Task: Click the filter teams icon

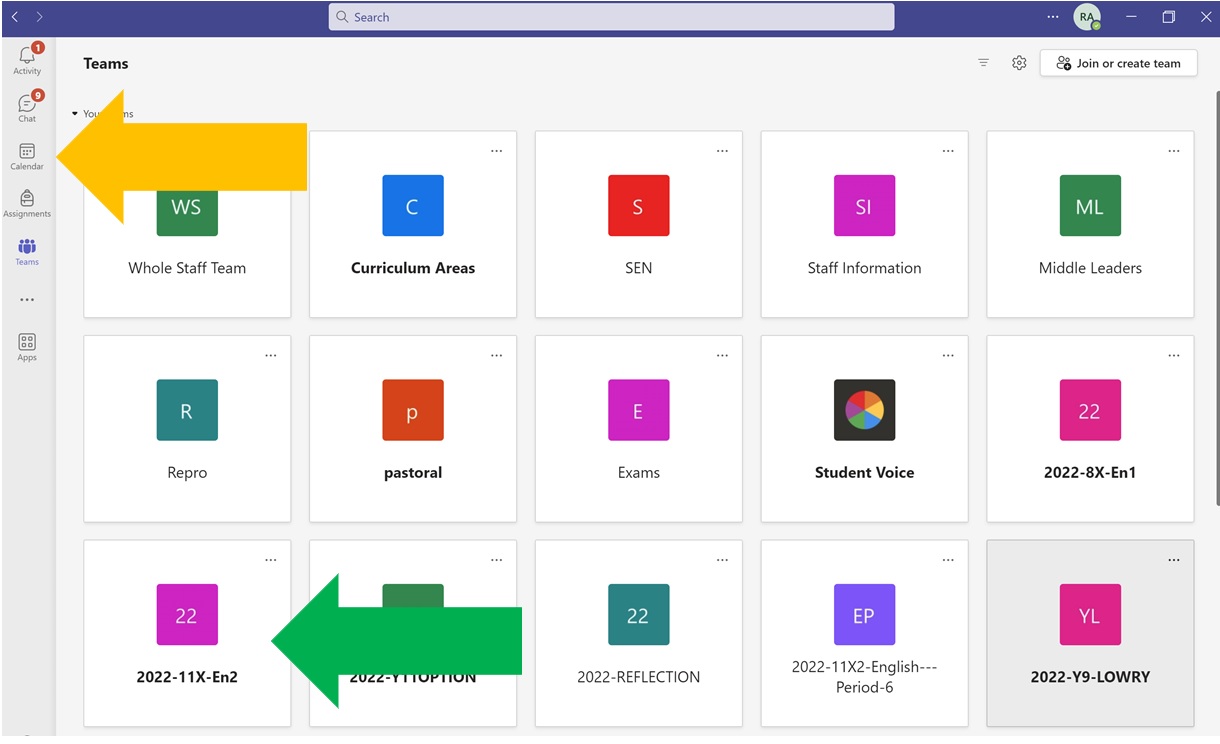Action: pyautogui.click(x=983, y=63)
